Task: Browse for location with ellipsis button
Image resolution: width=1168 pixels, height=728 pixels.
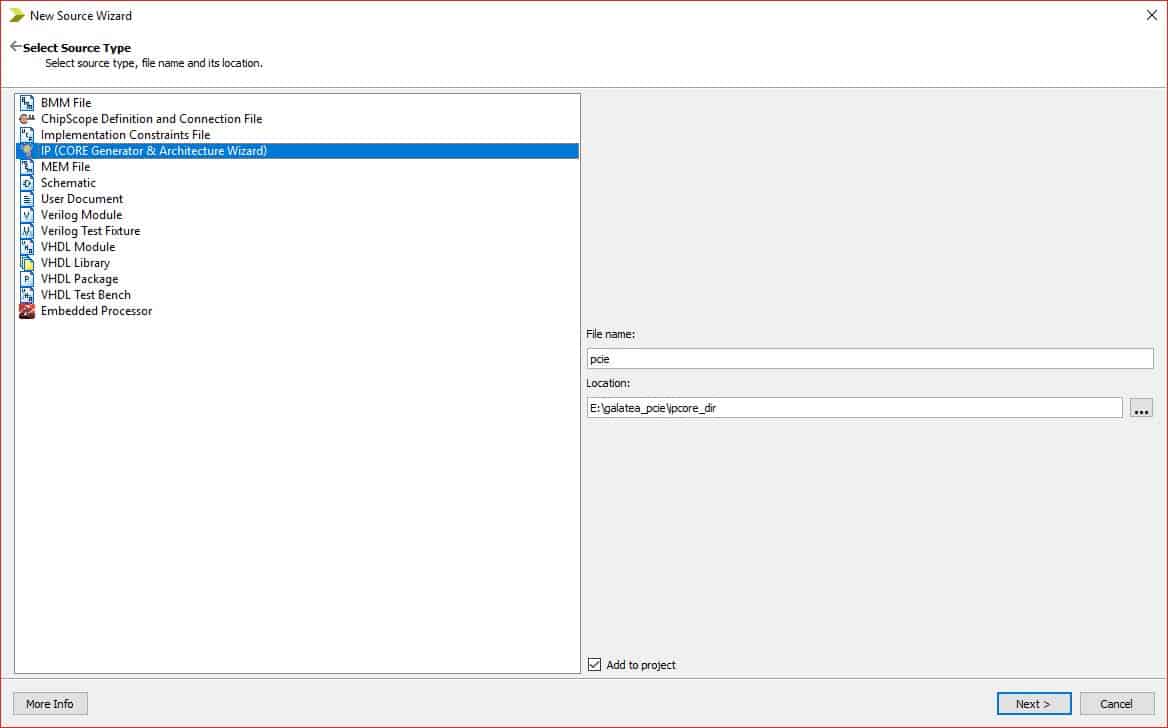Action: coord(1141,408)
